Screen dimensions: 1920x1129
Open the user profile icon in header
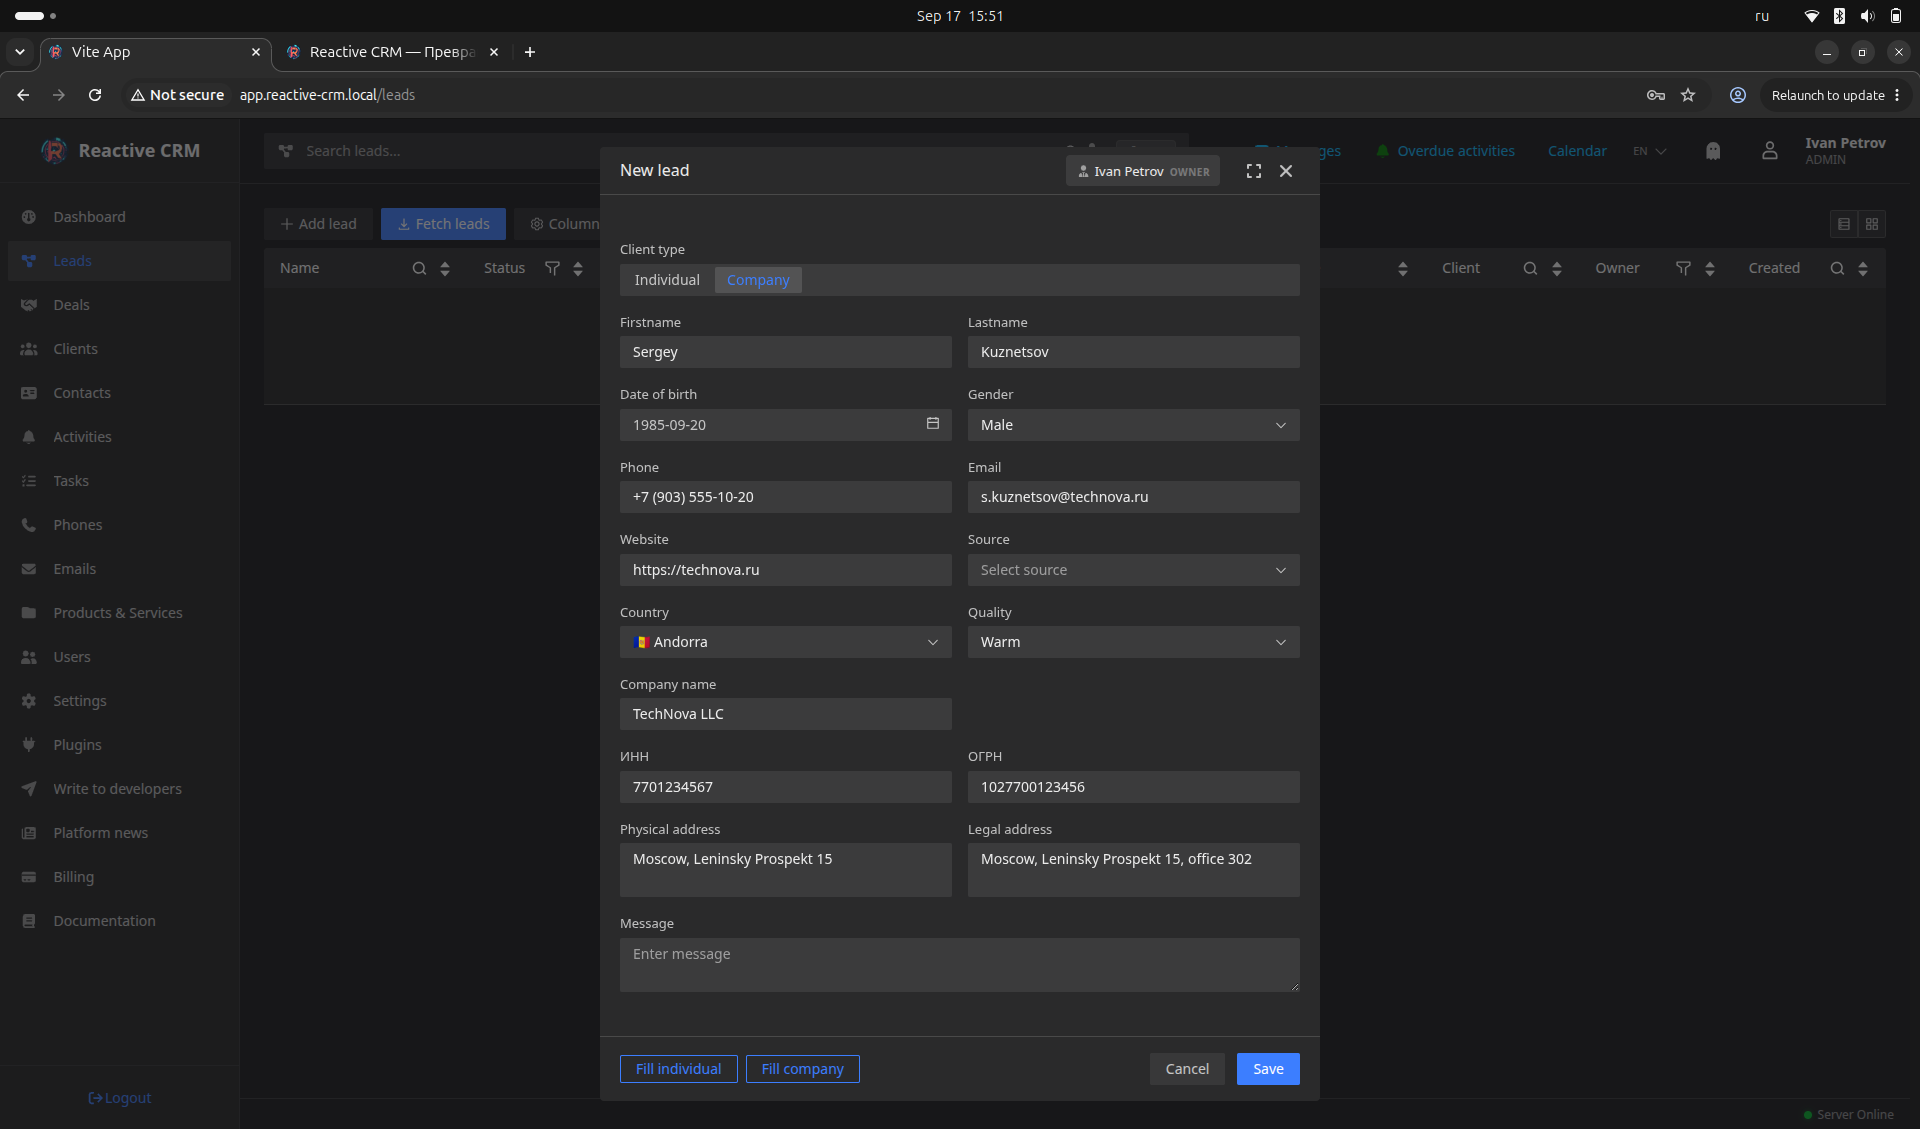[1770, 151]
